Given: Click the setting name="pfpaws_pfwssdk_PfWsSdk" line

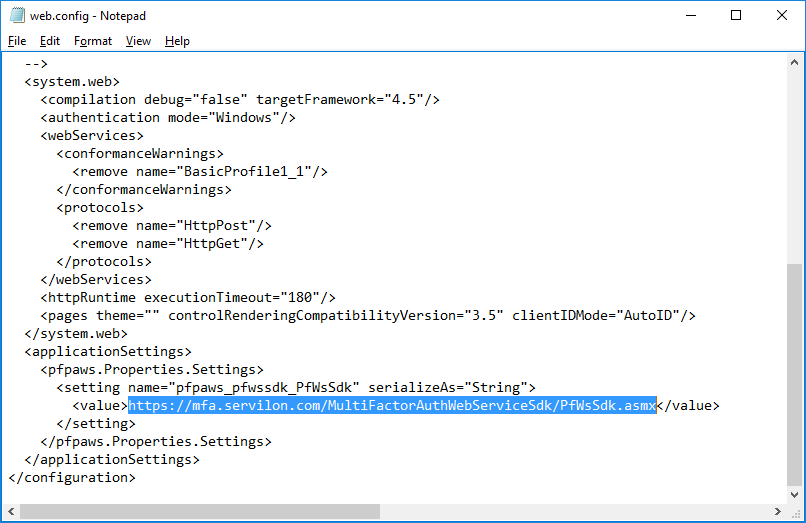Looking at the screenshot, I should click(296, 387).
